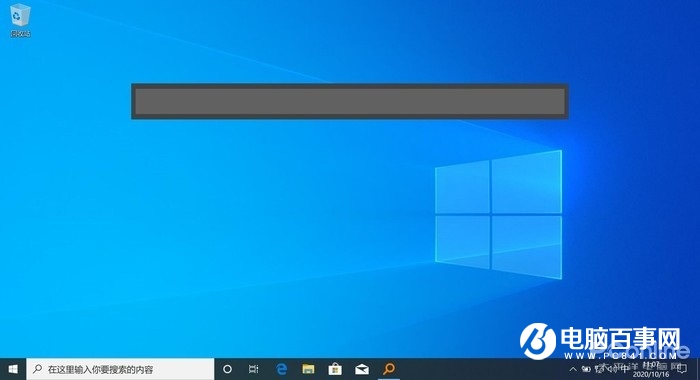Click the taskbar search input box
The width and height of the screenshot is (700, 380).
(121, 369)
